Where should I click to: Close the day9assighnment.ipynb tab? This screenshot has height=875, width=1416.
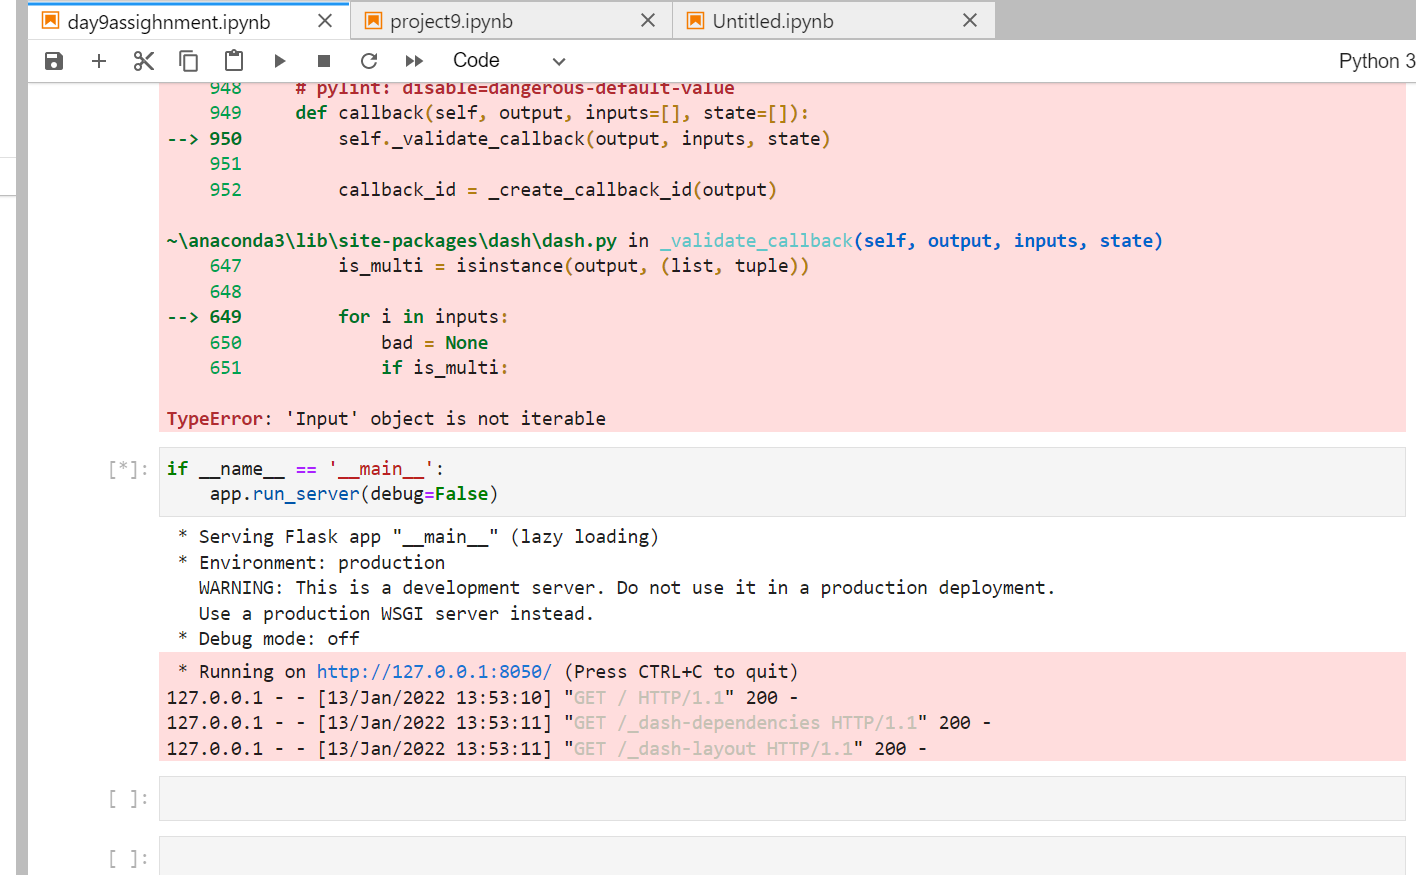(325, 21)
